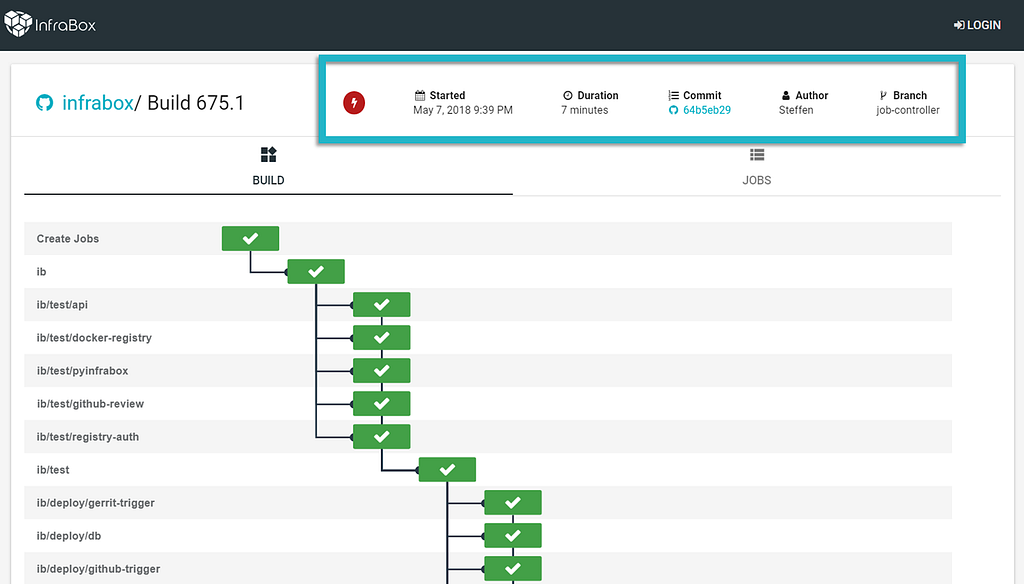Select the ib/test/pyinfrabox row label
The image size is (1024, 584).
(82, 370)
